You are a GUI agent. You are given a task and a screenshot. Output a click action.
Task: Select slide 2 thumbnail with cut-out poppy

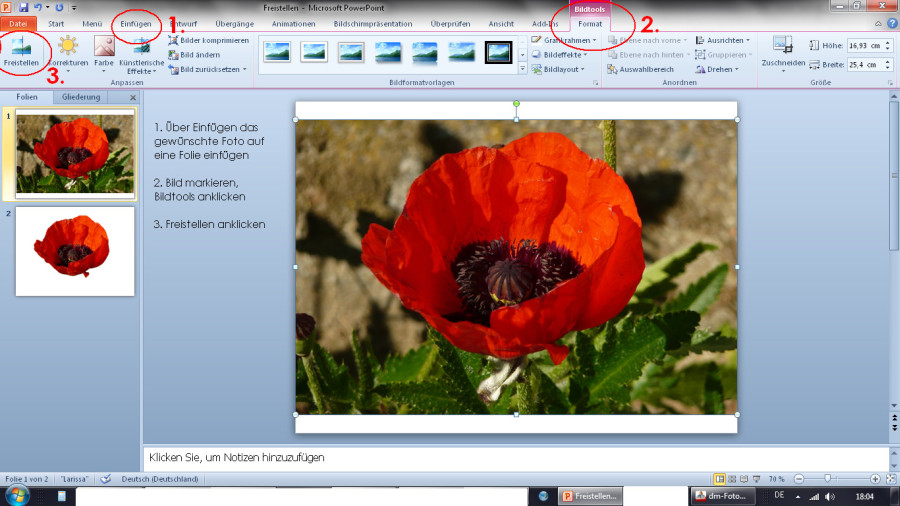point(75,251)
